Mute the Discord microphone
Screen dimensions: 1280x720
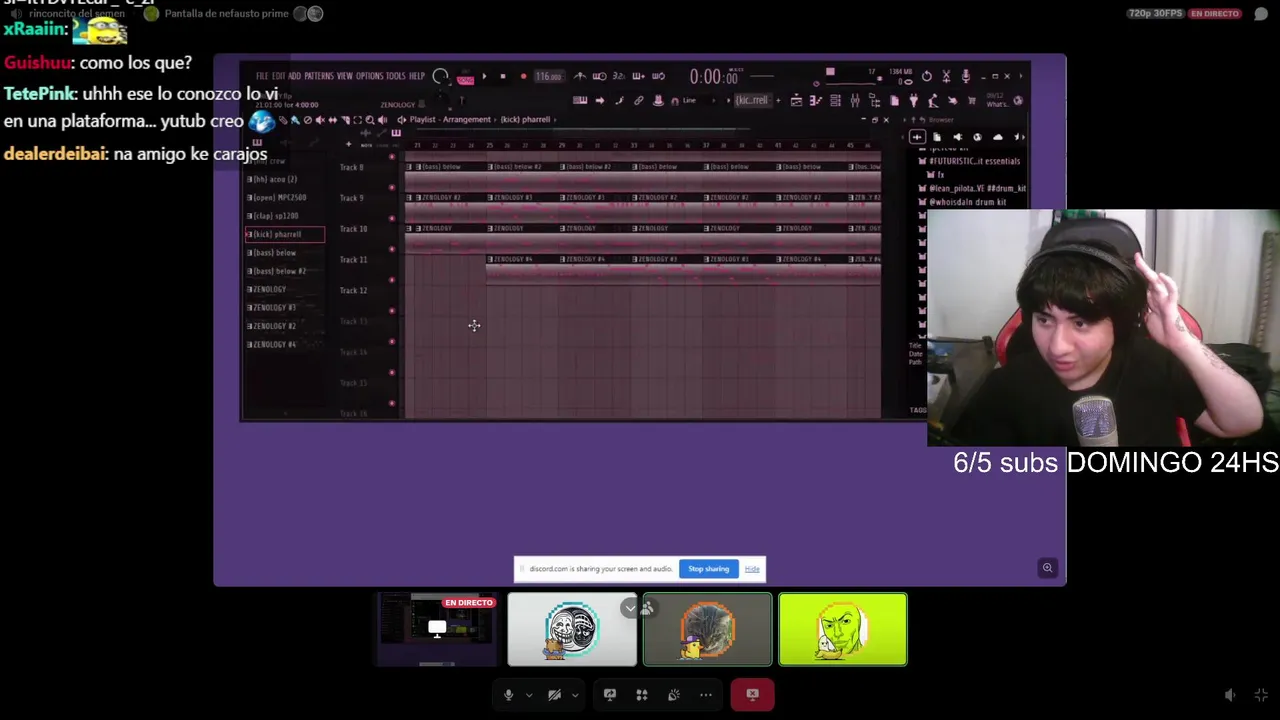[508, 695]
